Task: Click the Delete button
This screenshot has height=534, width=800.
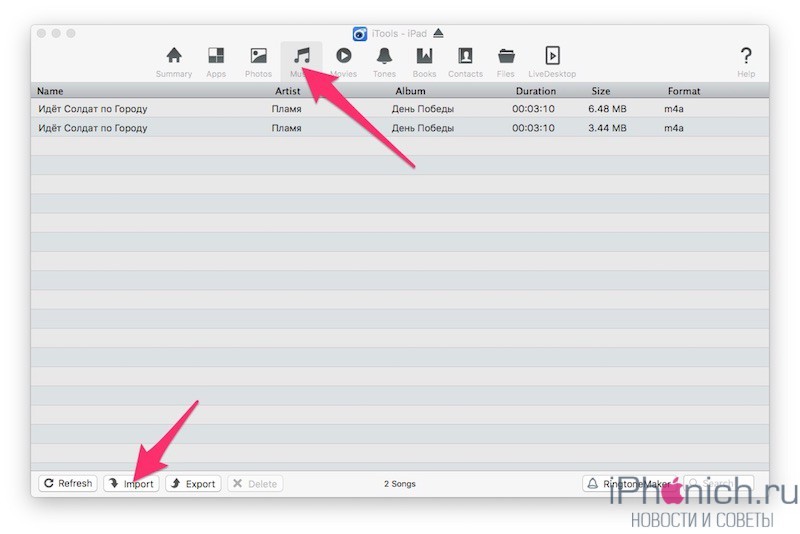Action: pos(255,484)
